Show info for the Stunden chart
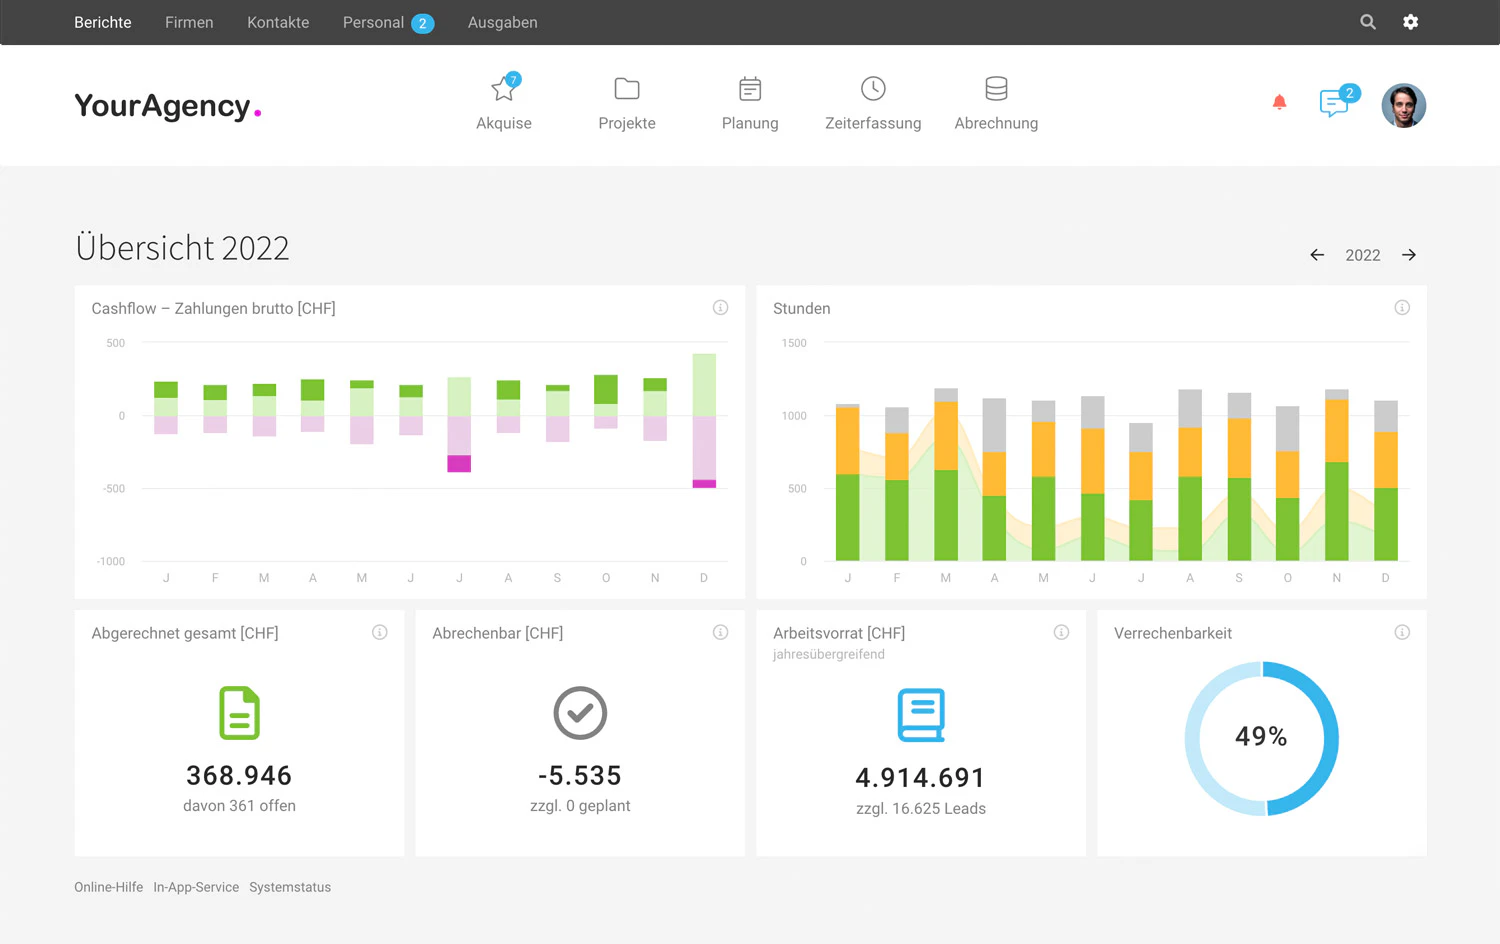 click(1402, 307)
